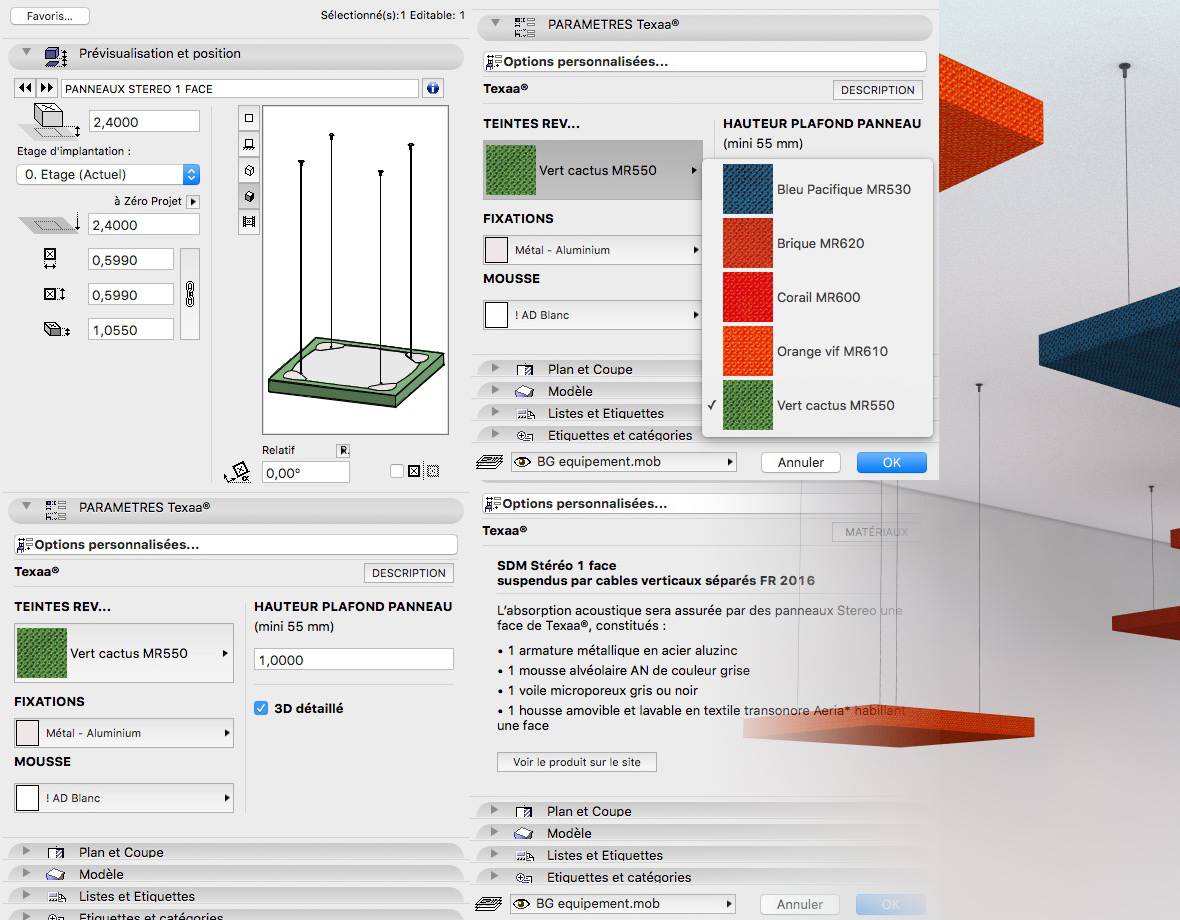Image resolution: width=1180 pixels, height=920 pixels.
Task: Click the DESCRIPTION button above the color menu
Action: point(877,90)
